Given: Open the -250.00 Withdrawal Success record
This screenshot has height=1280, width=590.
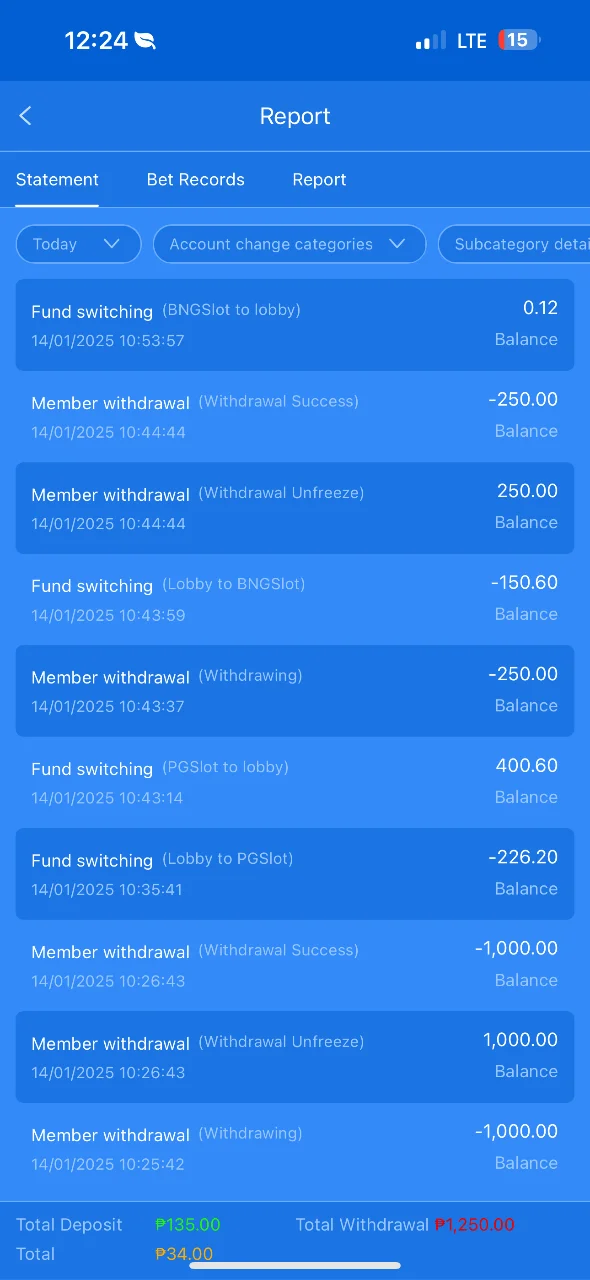Looking at the screenshot, I should point(295,416).
